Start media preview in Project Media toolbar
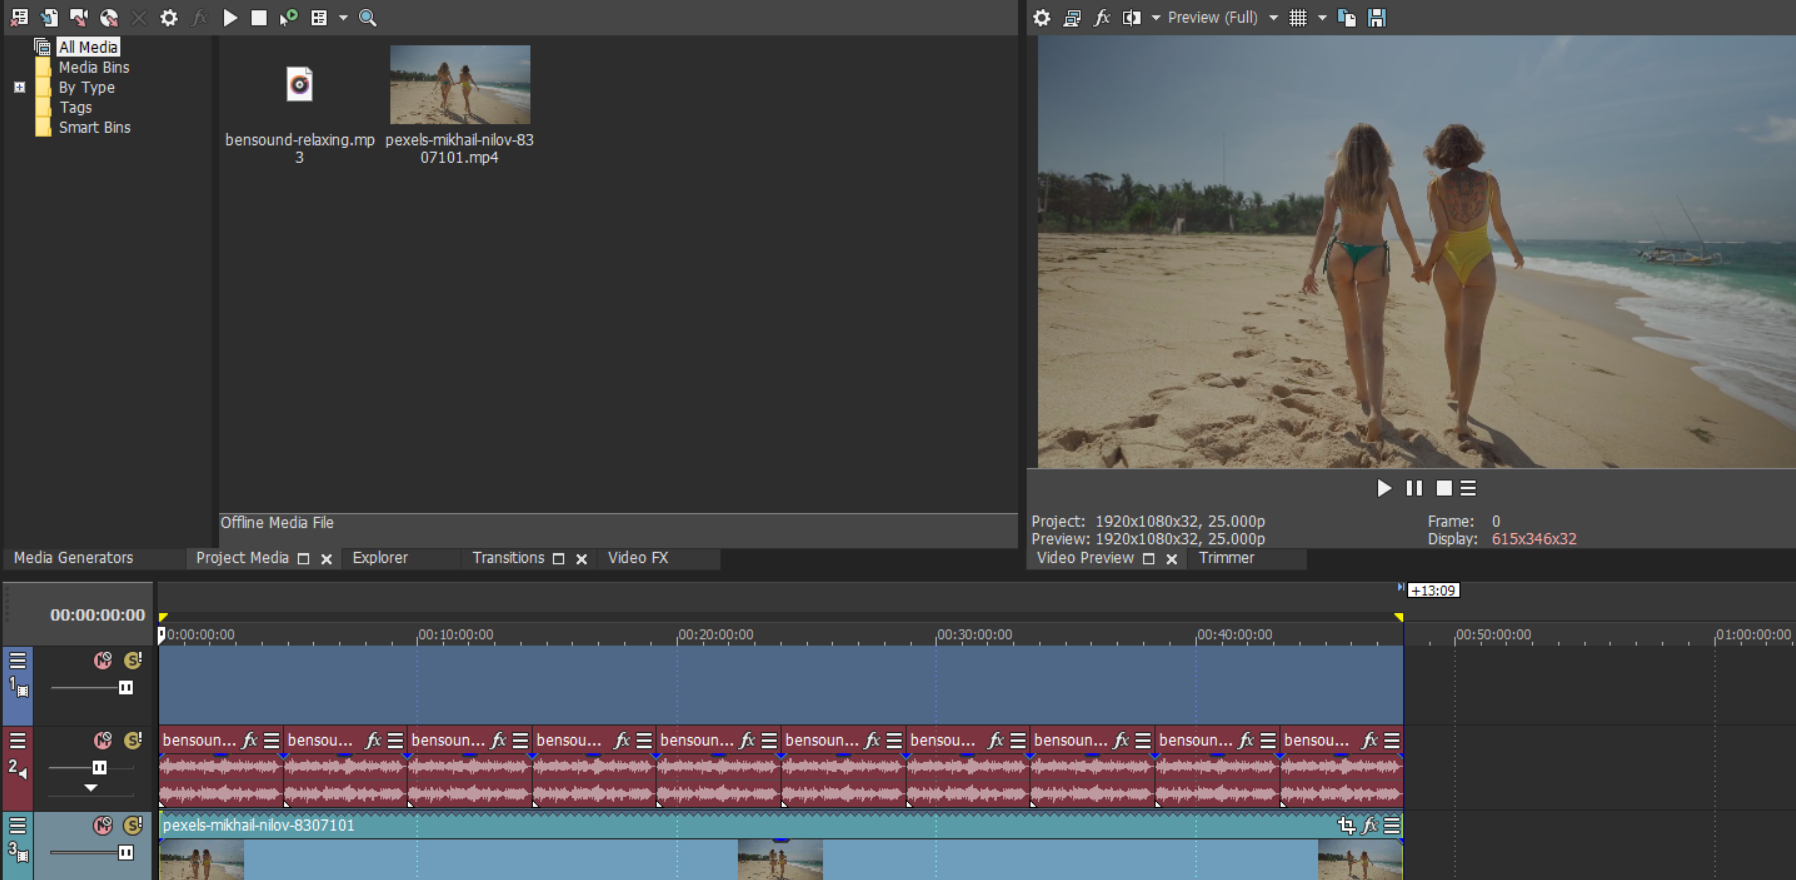This screenshot has height=880, width=1796. (230, 17)
